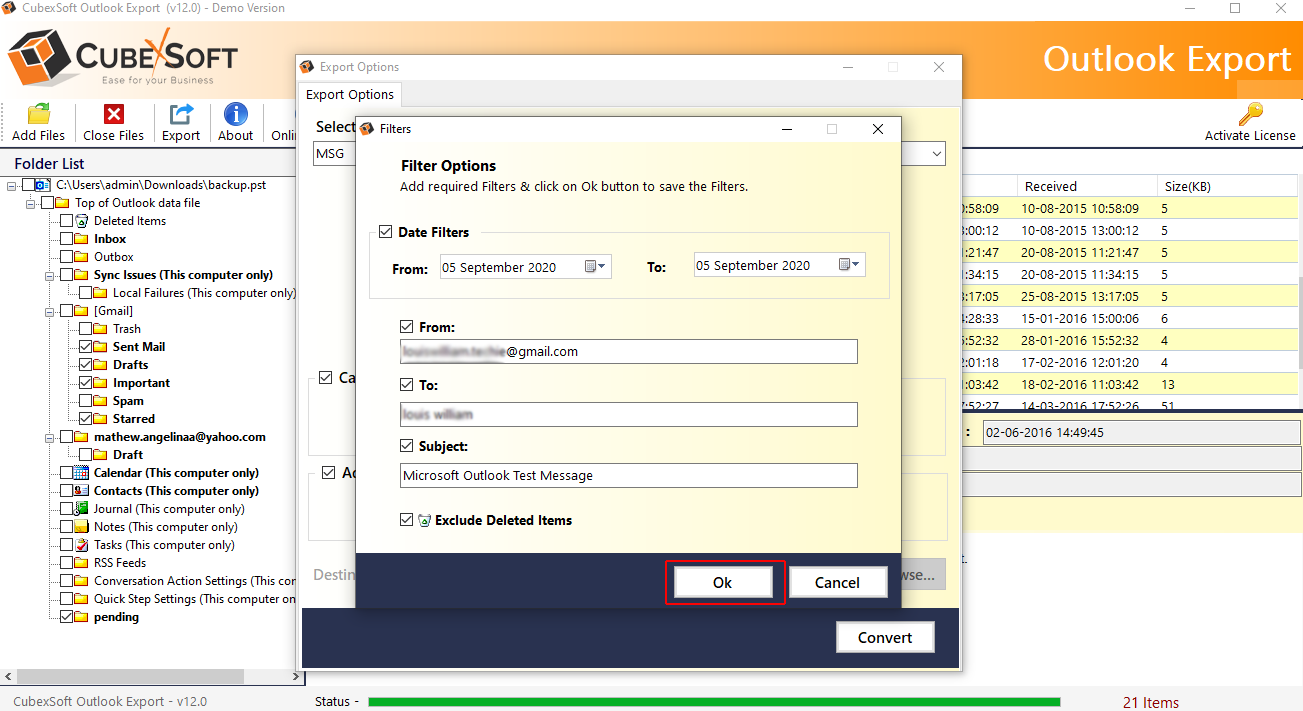Select the Tasks (This computer only) folder

tap(164, 545)
